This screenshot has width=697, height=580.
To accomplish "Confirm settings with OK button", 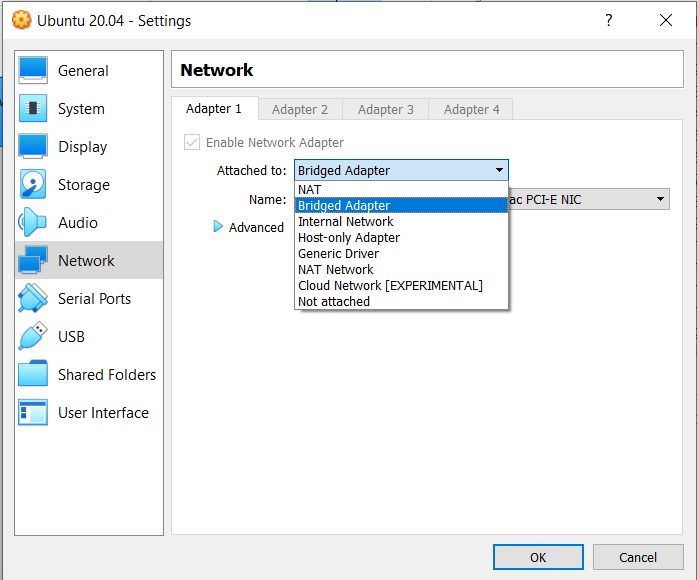I will point(538,557).
